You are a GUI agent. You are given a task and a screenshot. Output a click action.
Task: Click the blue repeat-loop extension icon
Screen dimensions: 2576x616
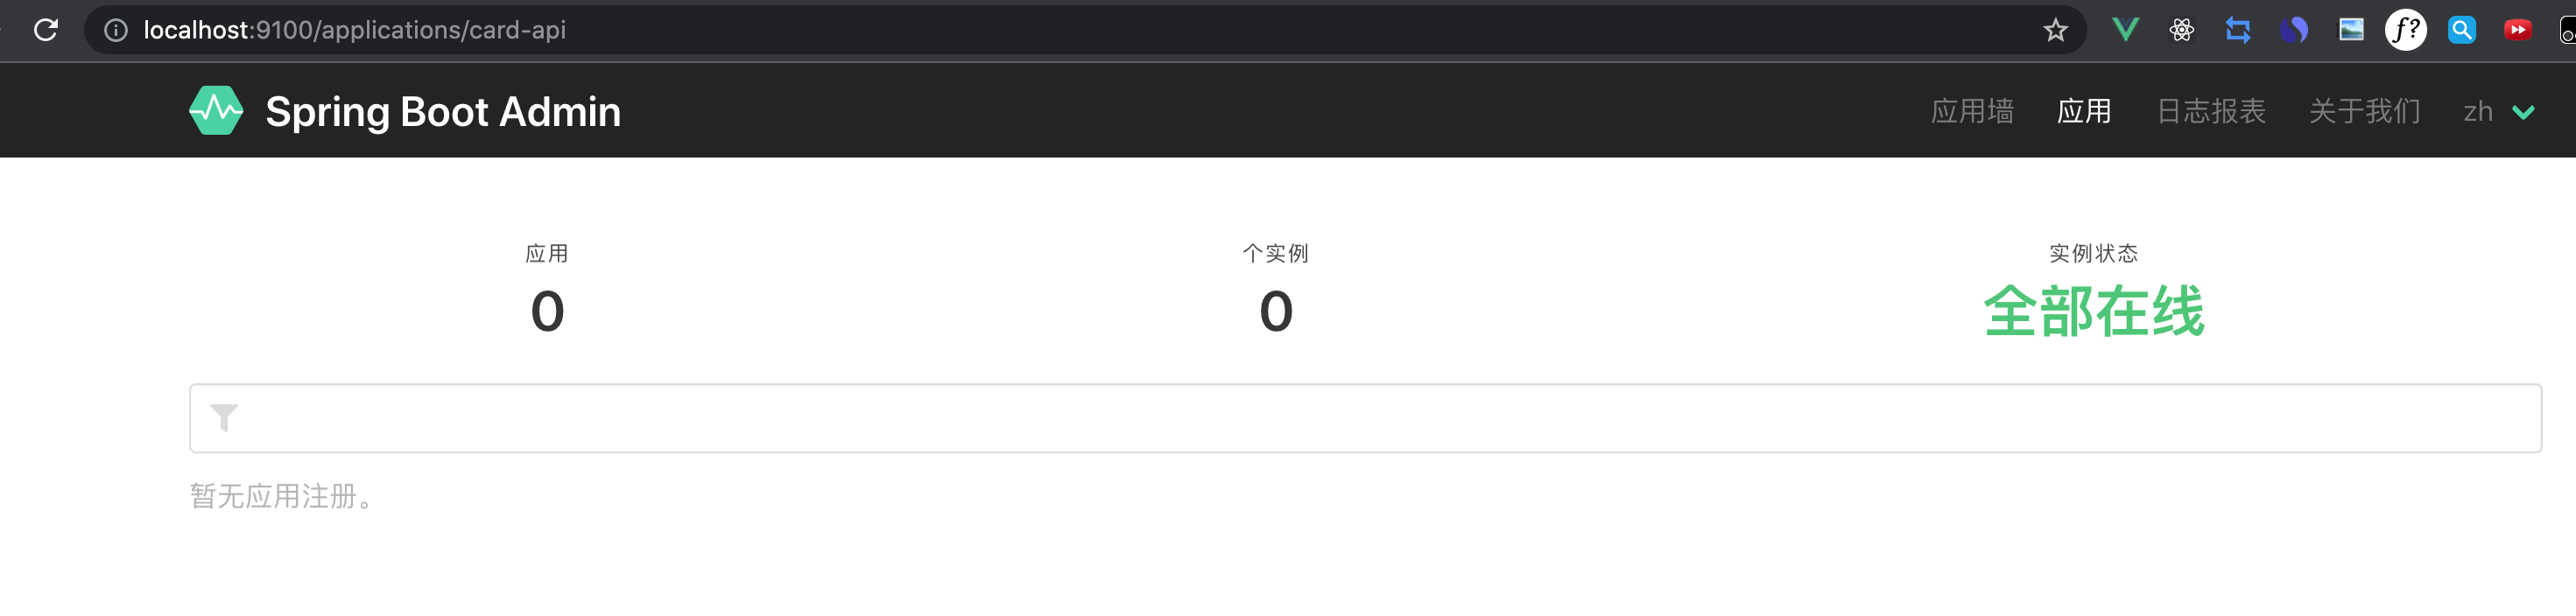2239,29
